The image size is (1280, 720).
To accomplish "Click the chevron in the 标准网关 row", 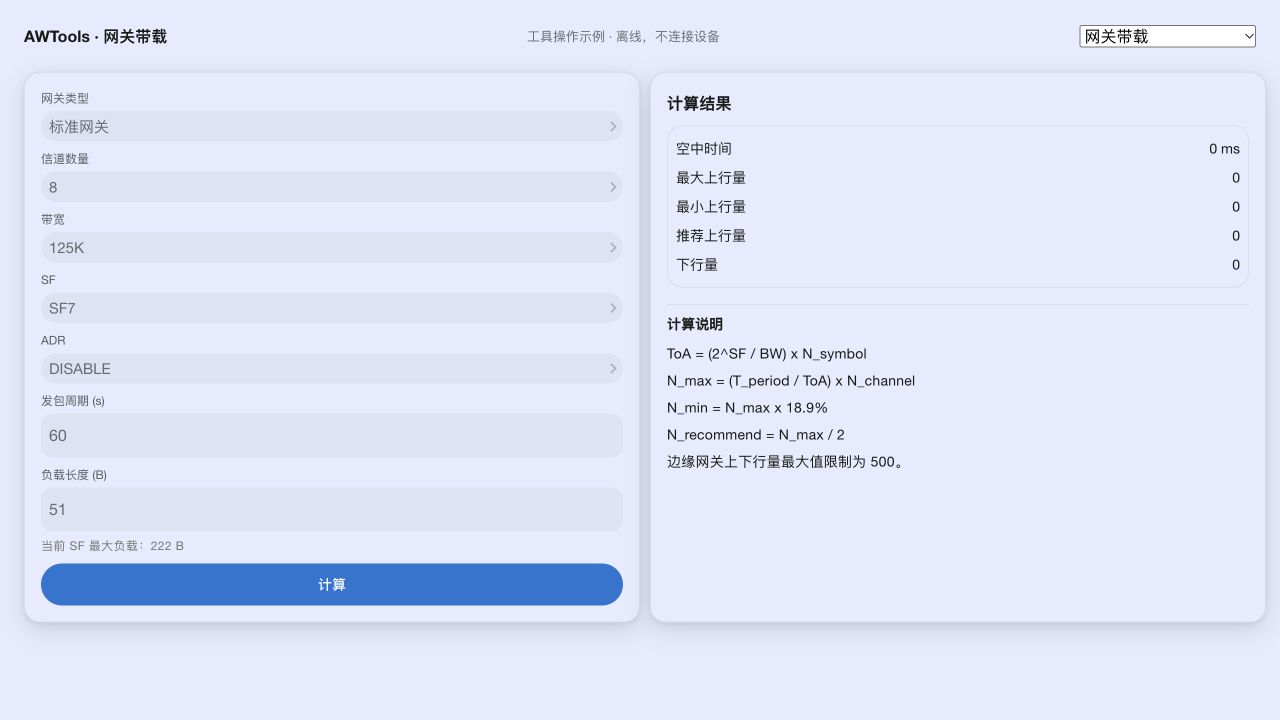I will click(x=613, y=126).
